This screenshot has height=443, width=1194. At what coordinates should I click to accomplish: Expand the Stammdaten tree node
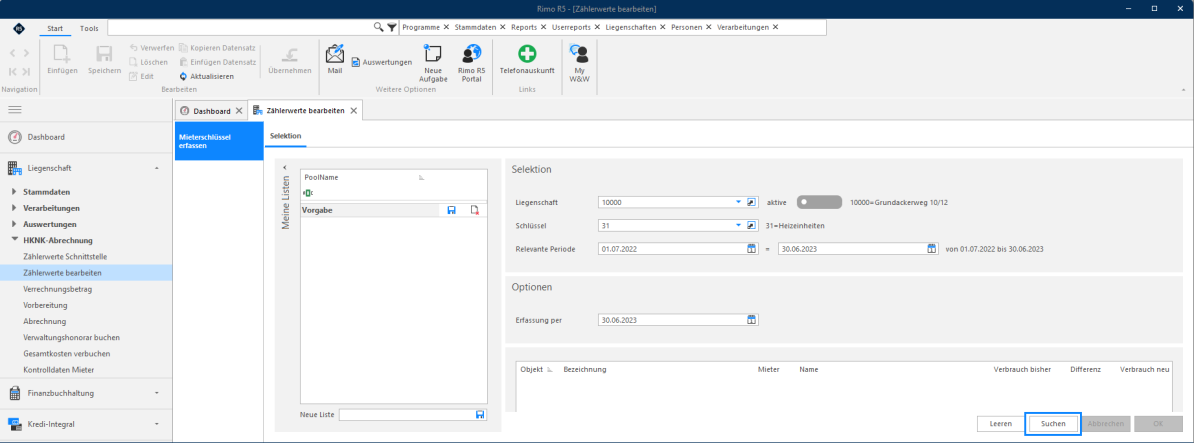coord(14,192)
